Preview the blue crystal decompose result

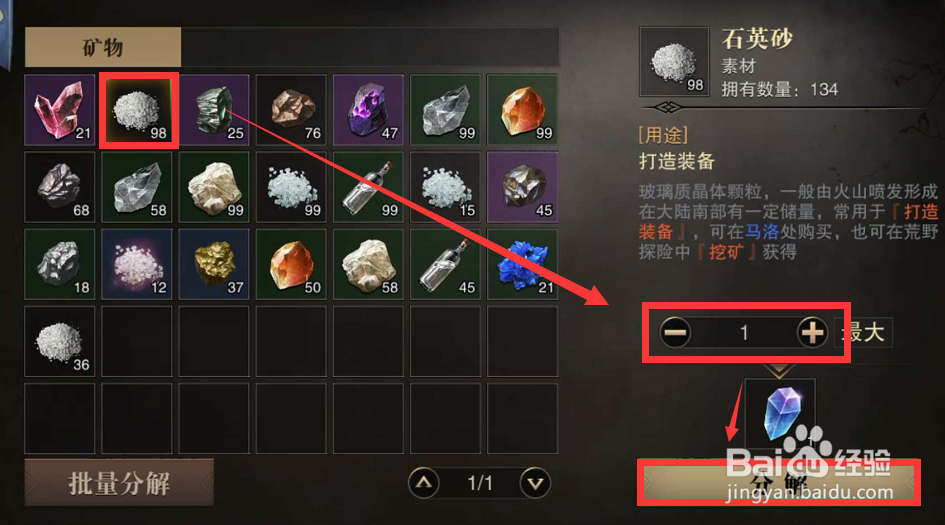point(780,413)
